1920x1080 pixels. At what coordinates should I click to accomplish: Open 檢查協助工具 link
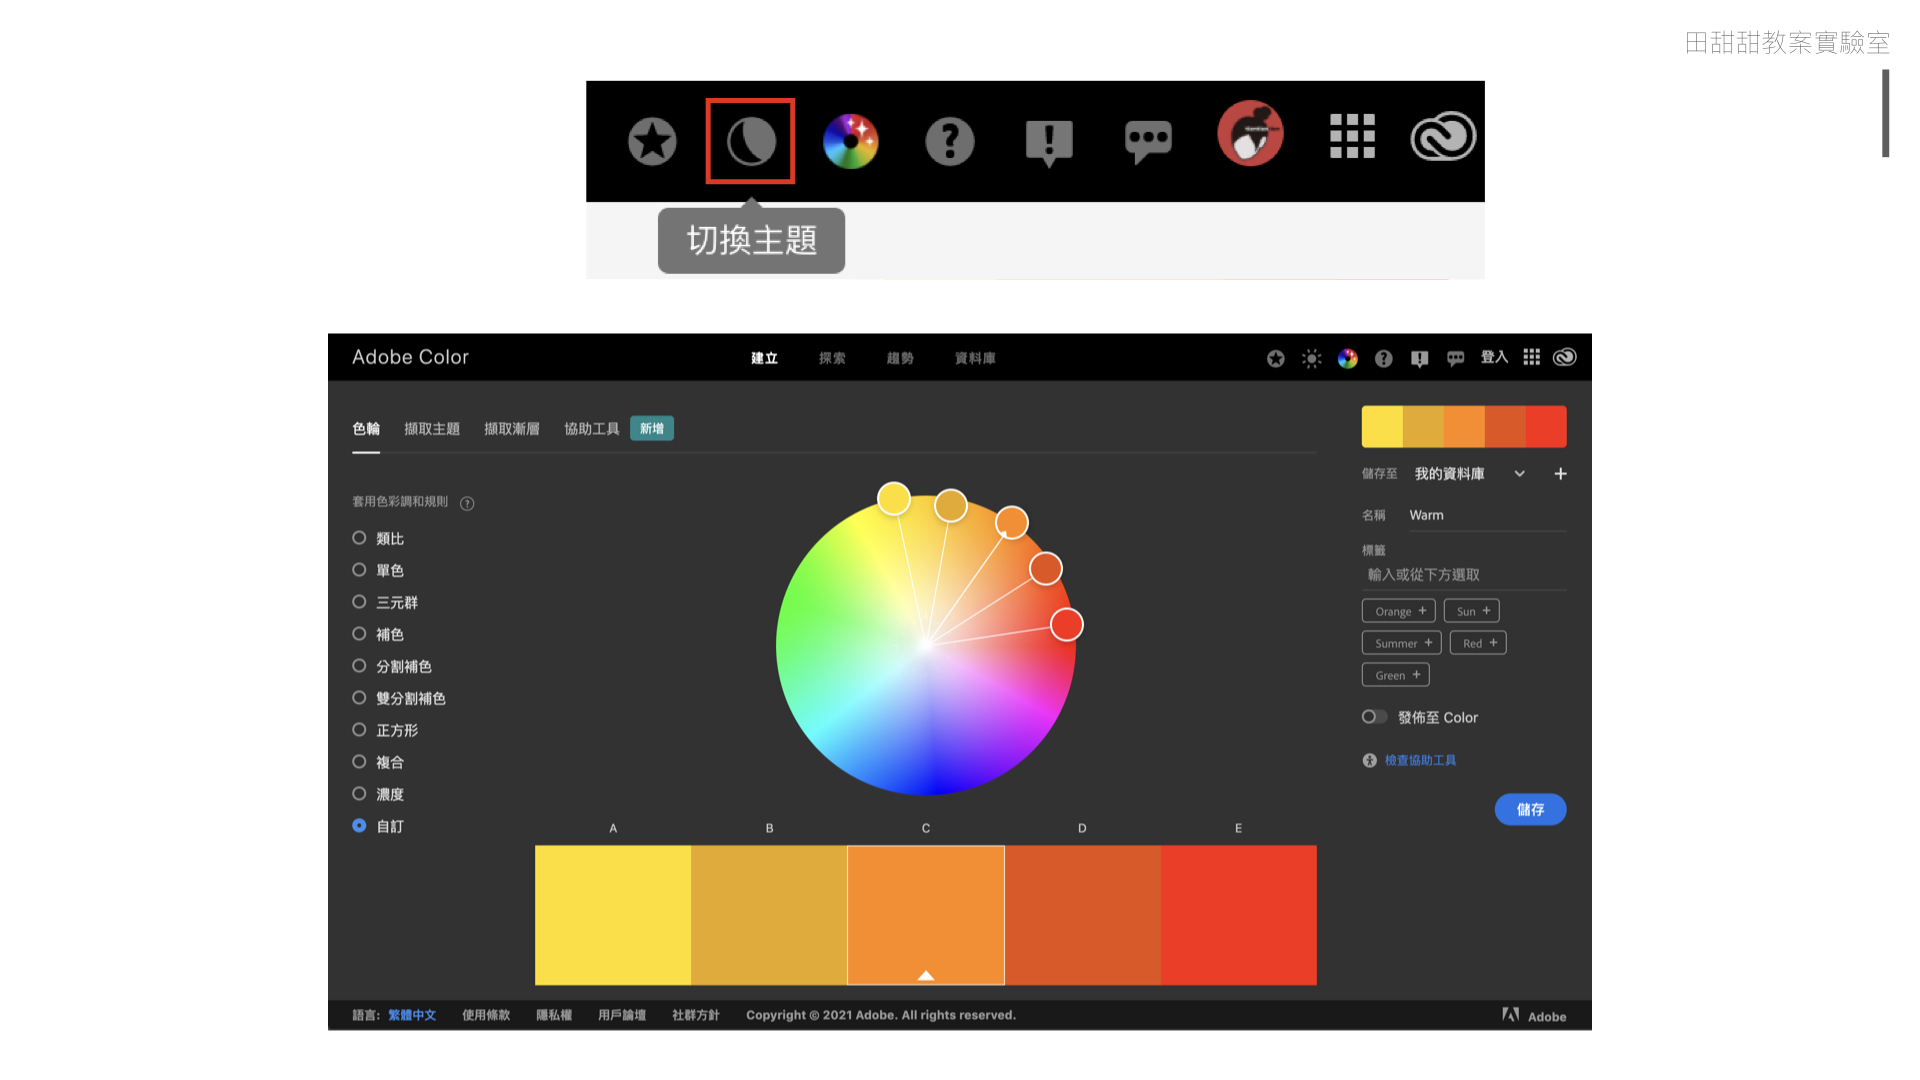[x=1420, y=761]
